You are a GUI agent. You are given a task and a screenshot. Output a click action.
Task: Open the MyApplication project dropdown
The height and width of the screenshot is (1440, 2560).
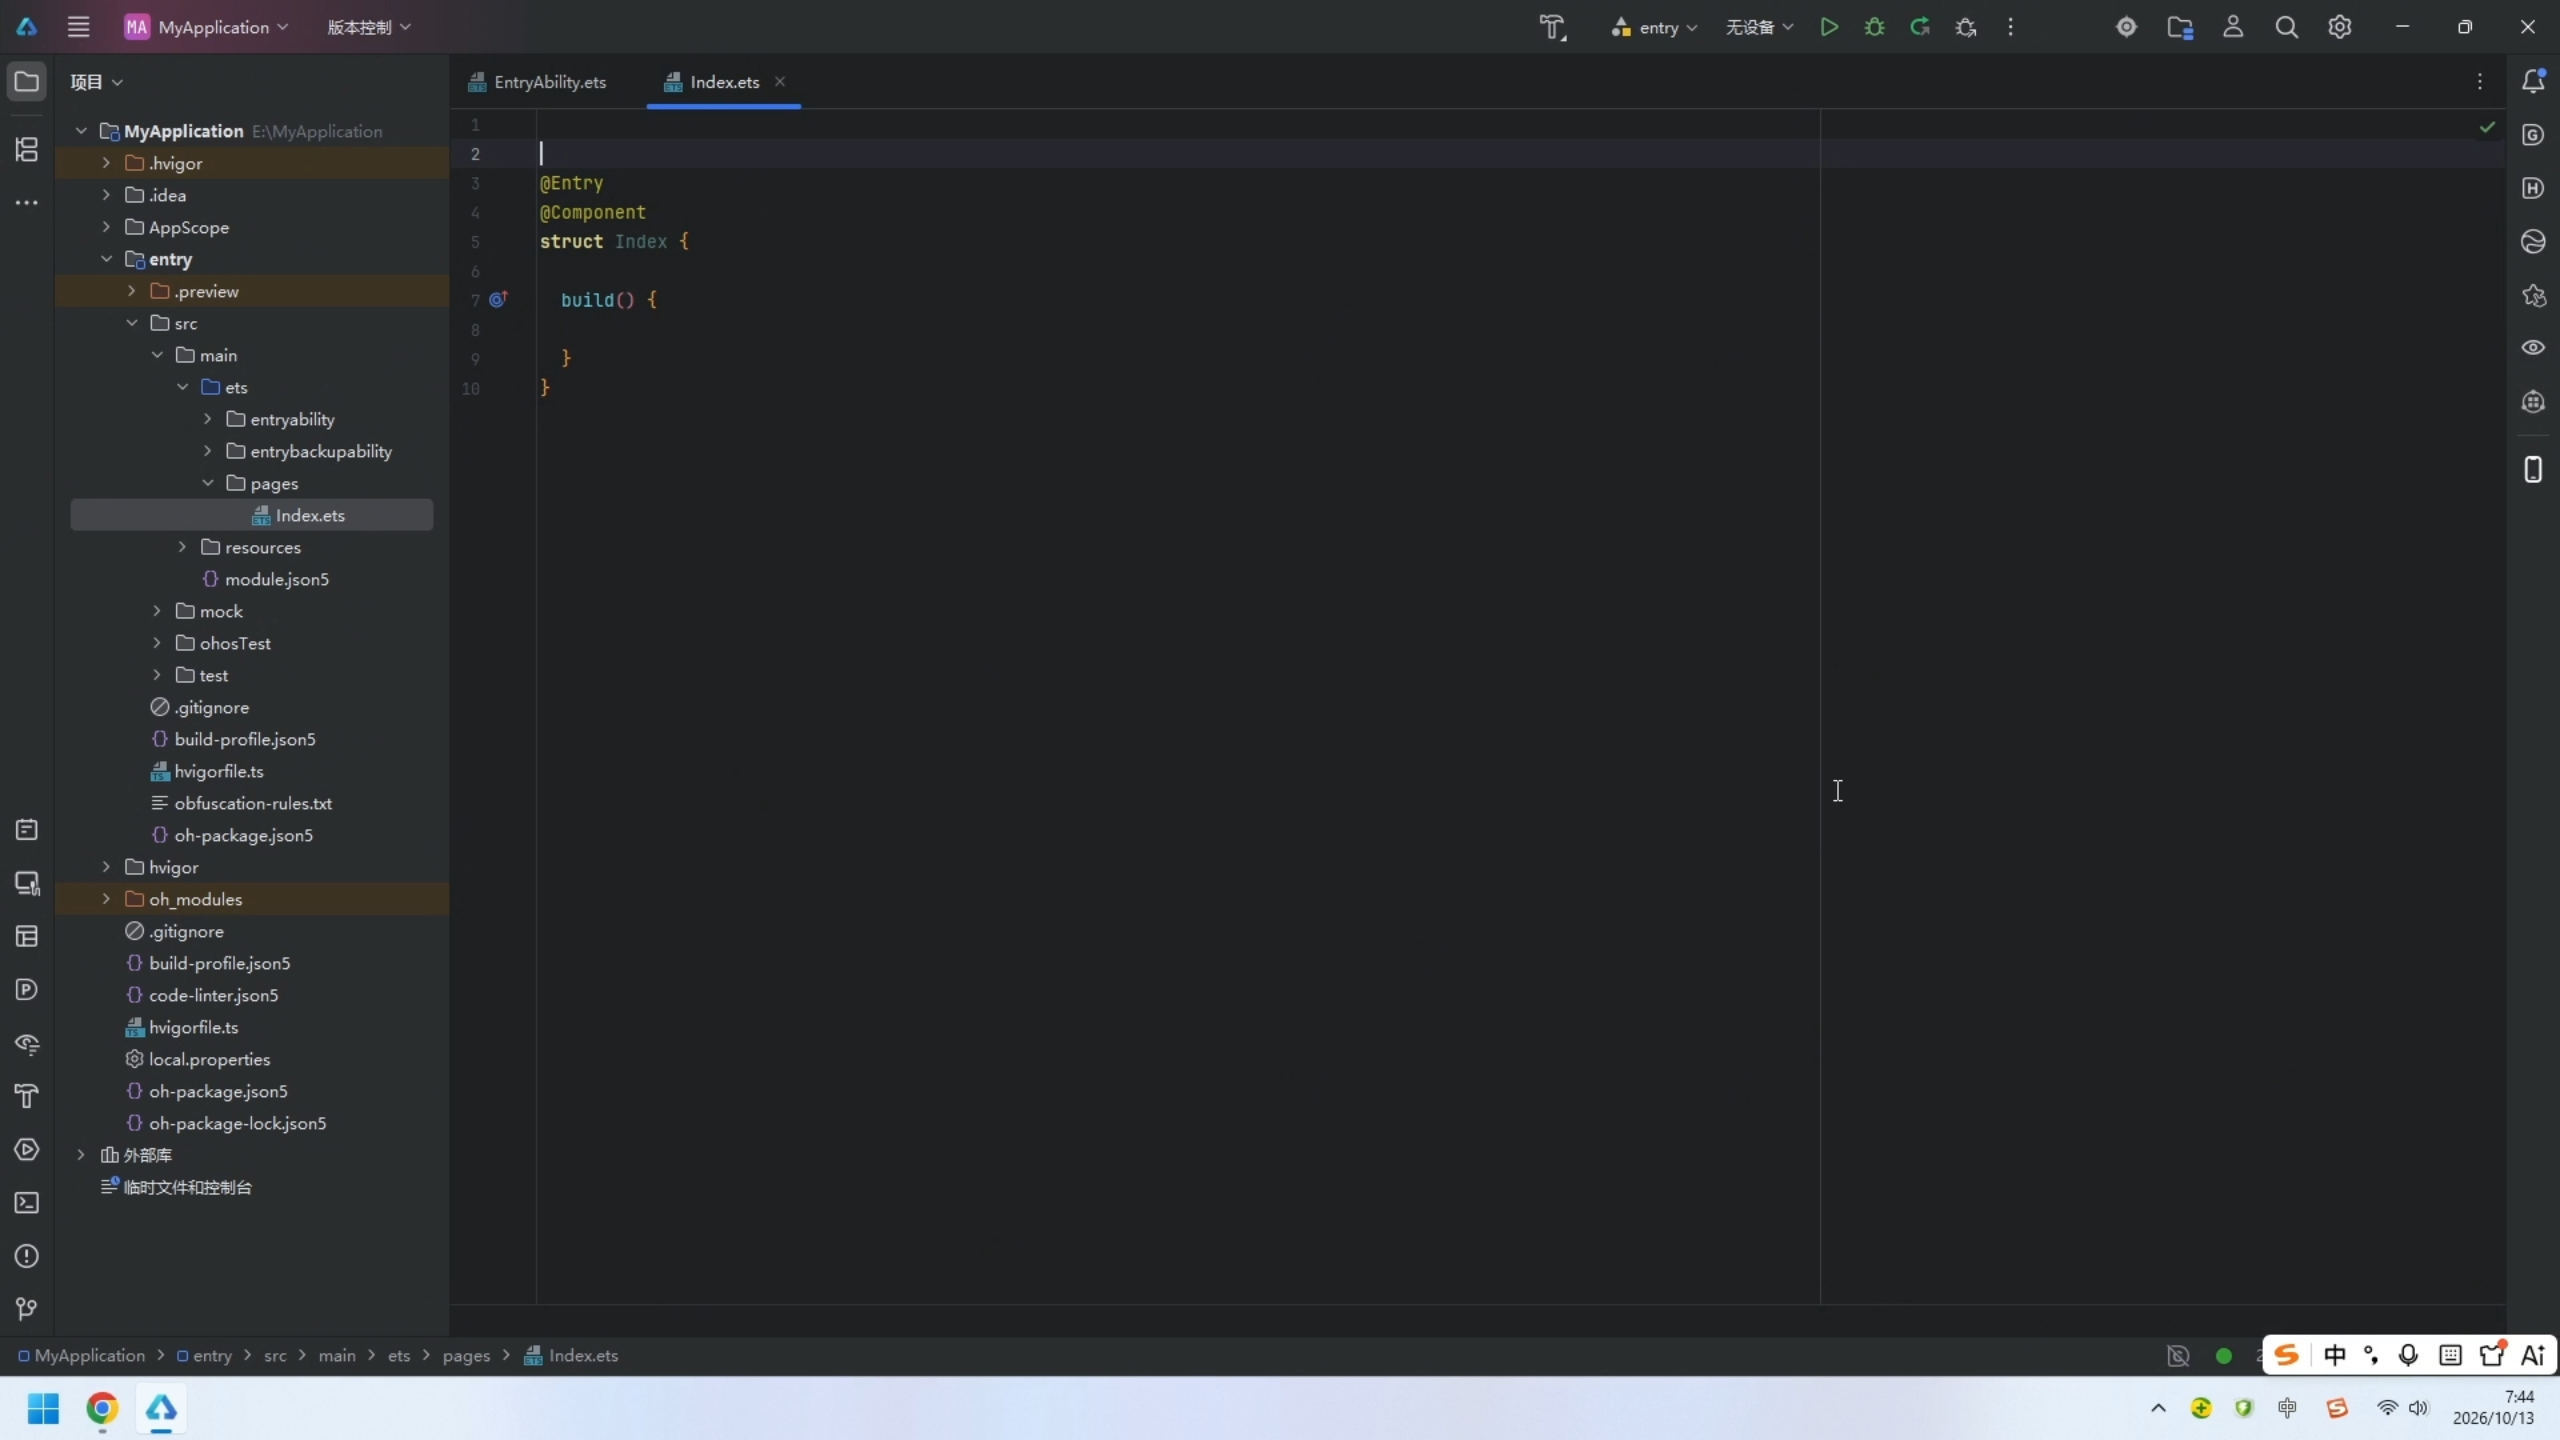point(206,27)
